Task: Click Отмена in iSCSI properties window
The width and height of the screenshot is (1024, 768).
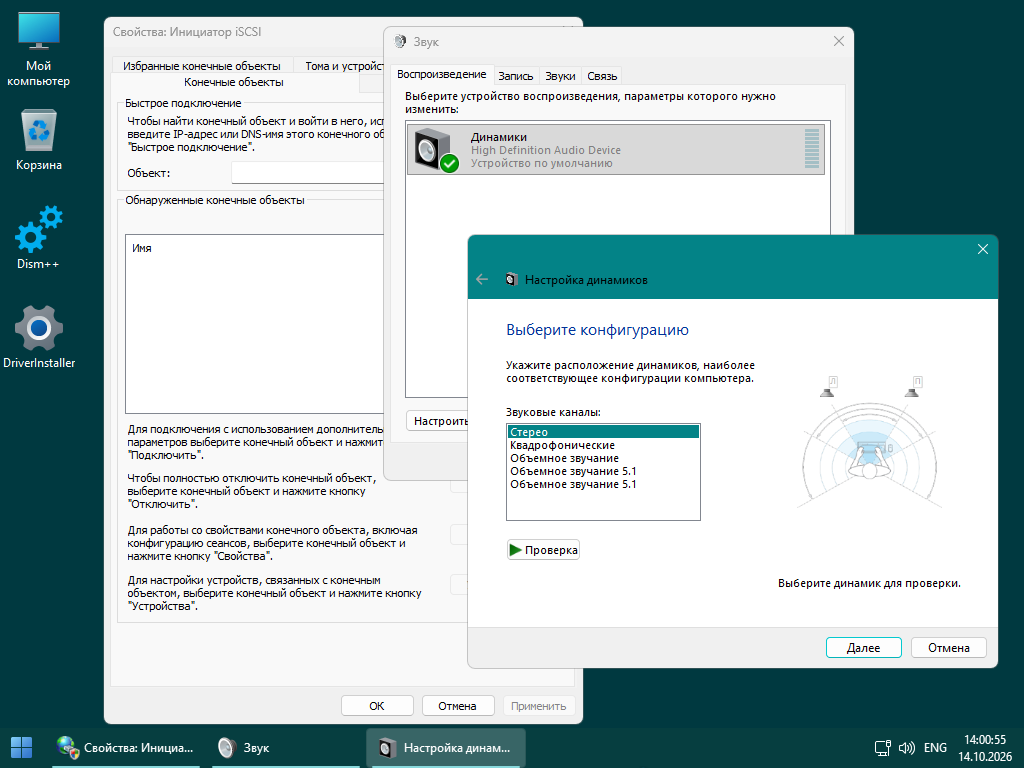Action: [x=457, y=705]
